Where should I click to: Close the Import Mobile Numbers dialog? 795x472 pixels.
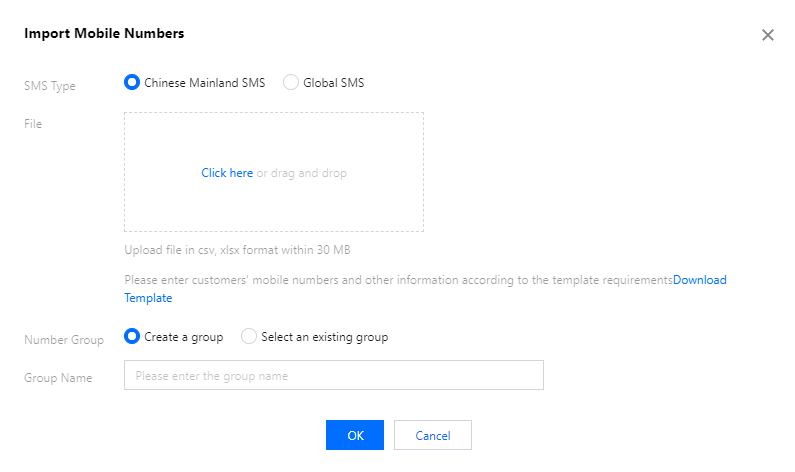768,35
